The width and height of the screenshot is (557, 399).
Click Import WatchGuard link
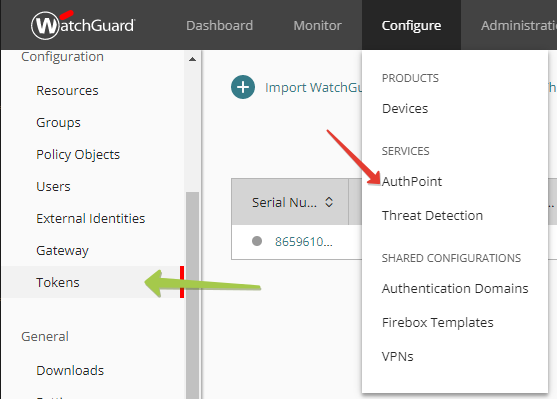[x=313, y=87]
